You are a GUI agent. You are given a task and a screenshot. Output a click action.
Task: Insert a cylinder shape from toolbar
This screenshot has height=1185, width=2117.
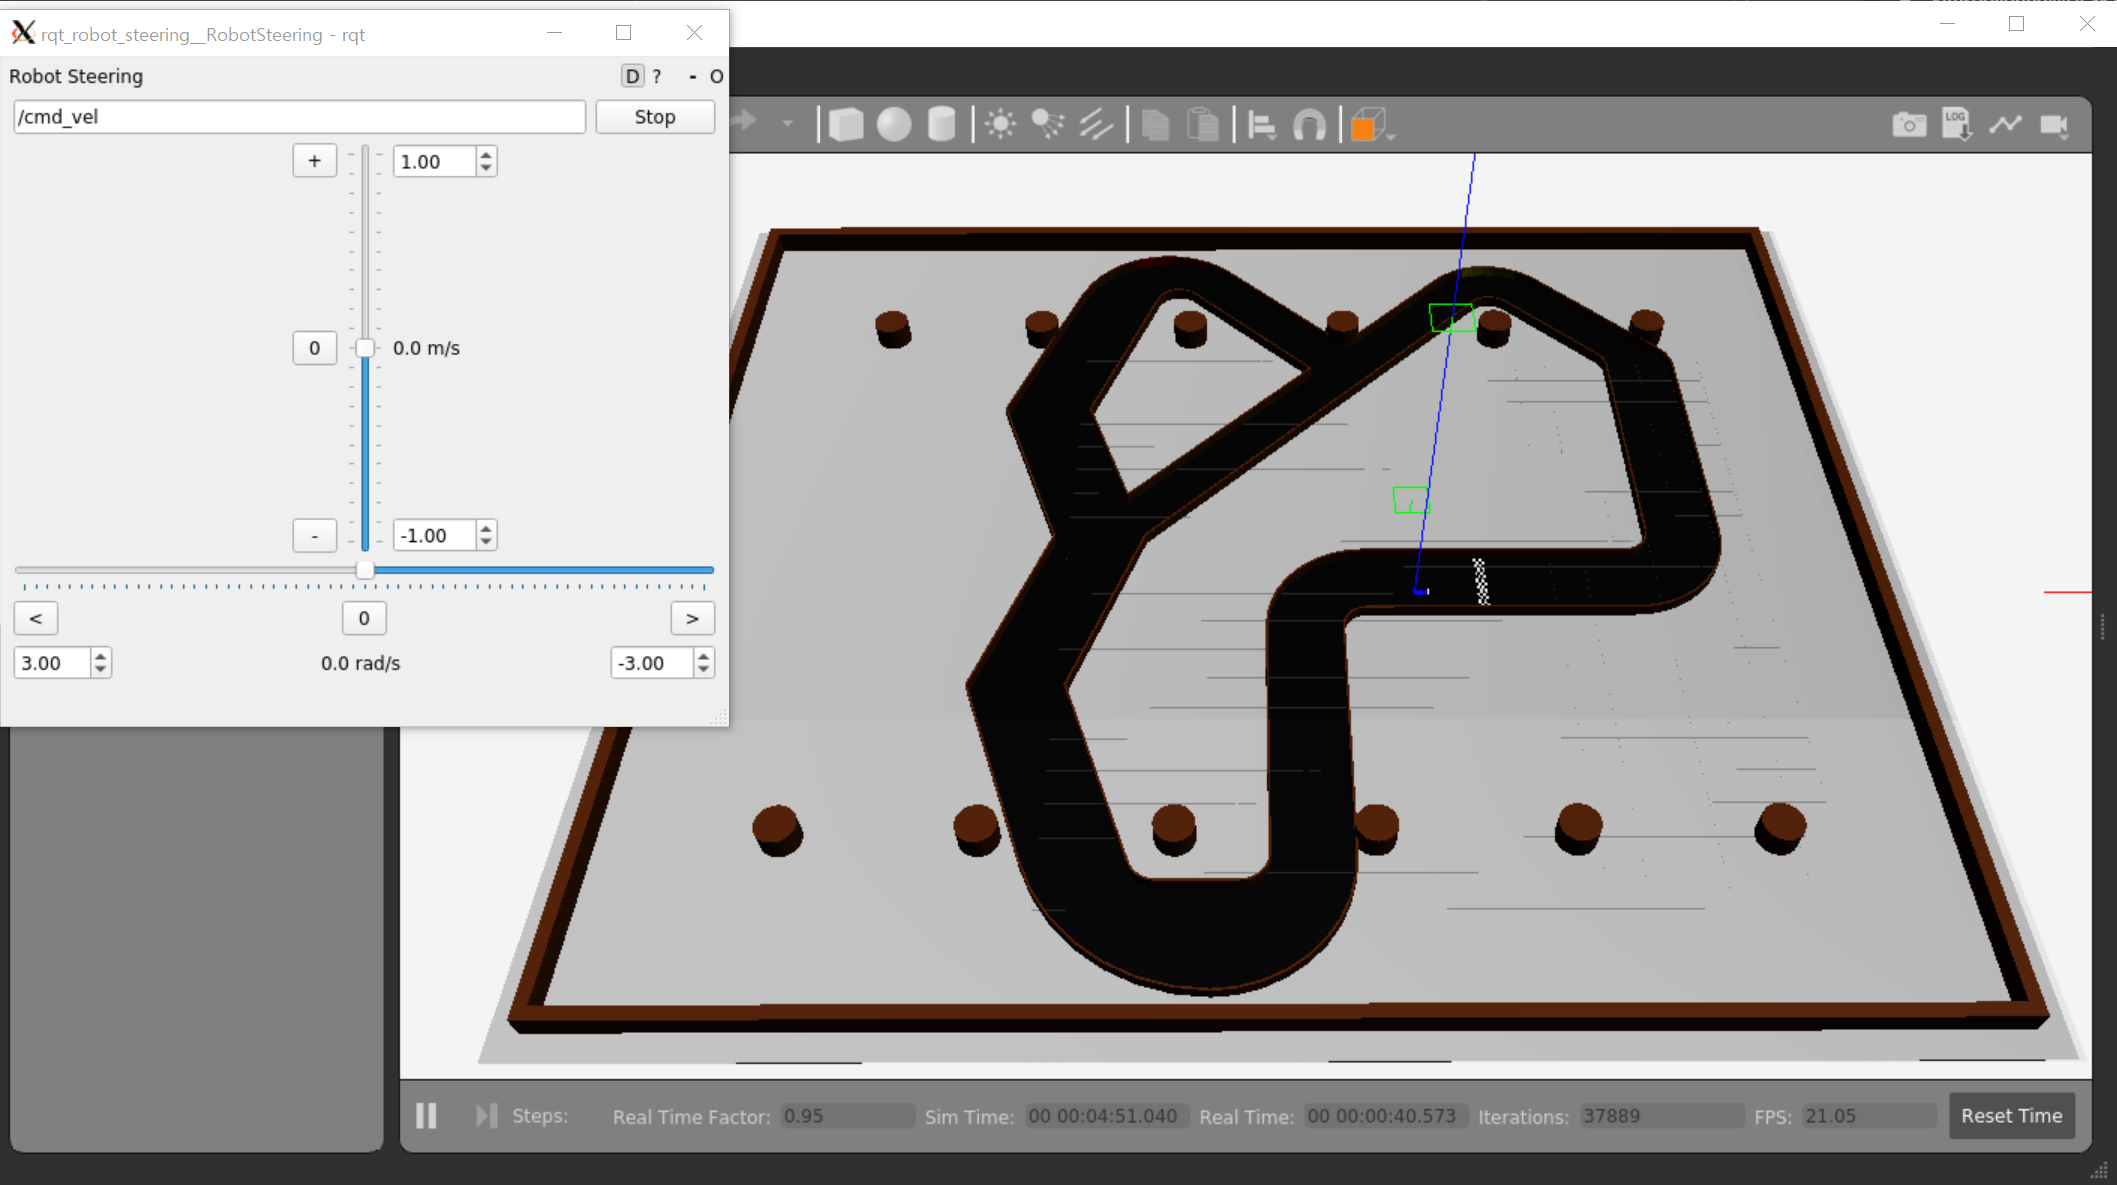941,125
